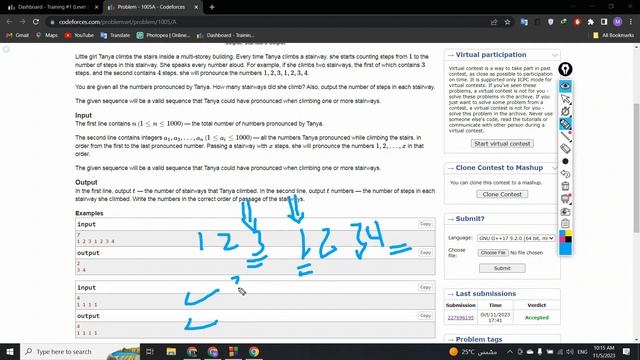Pick the current blue color swatch
Screen dimensions: 640x360
(565, 249)
